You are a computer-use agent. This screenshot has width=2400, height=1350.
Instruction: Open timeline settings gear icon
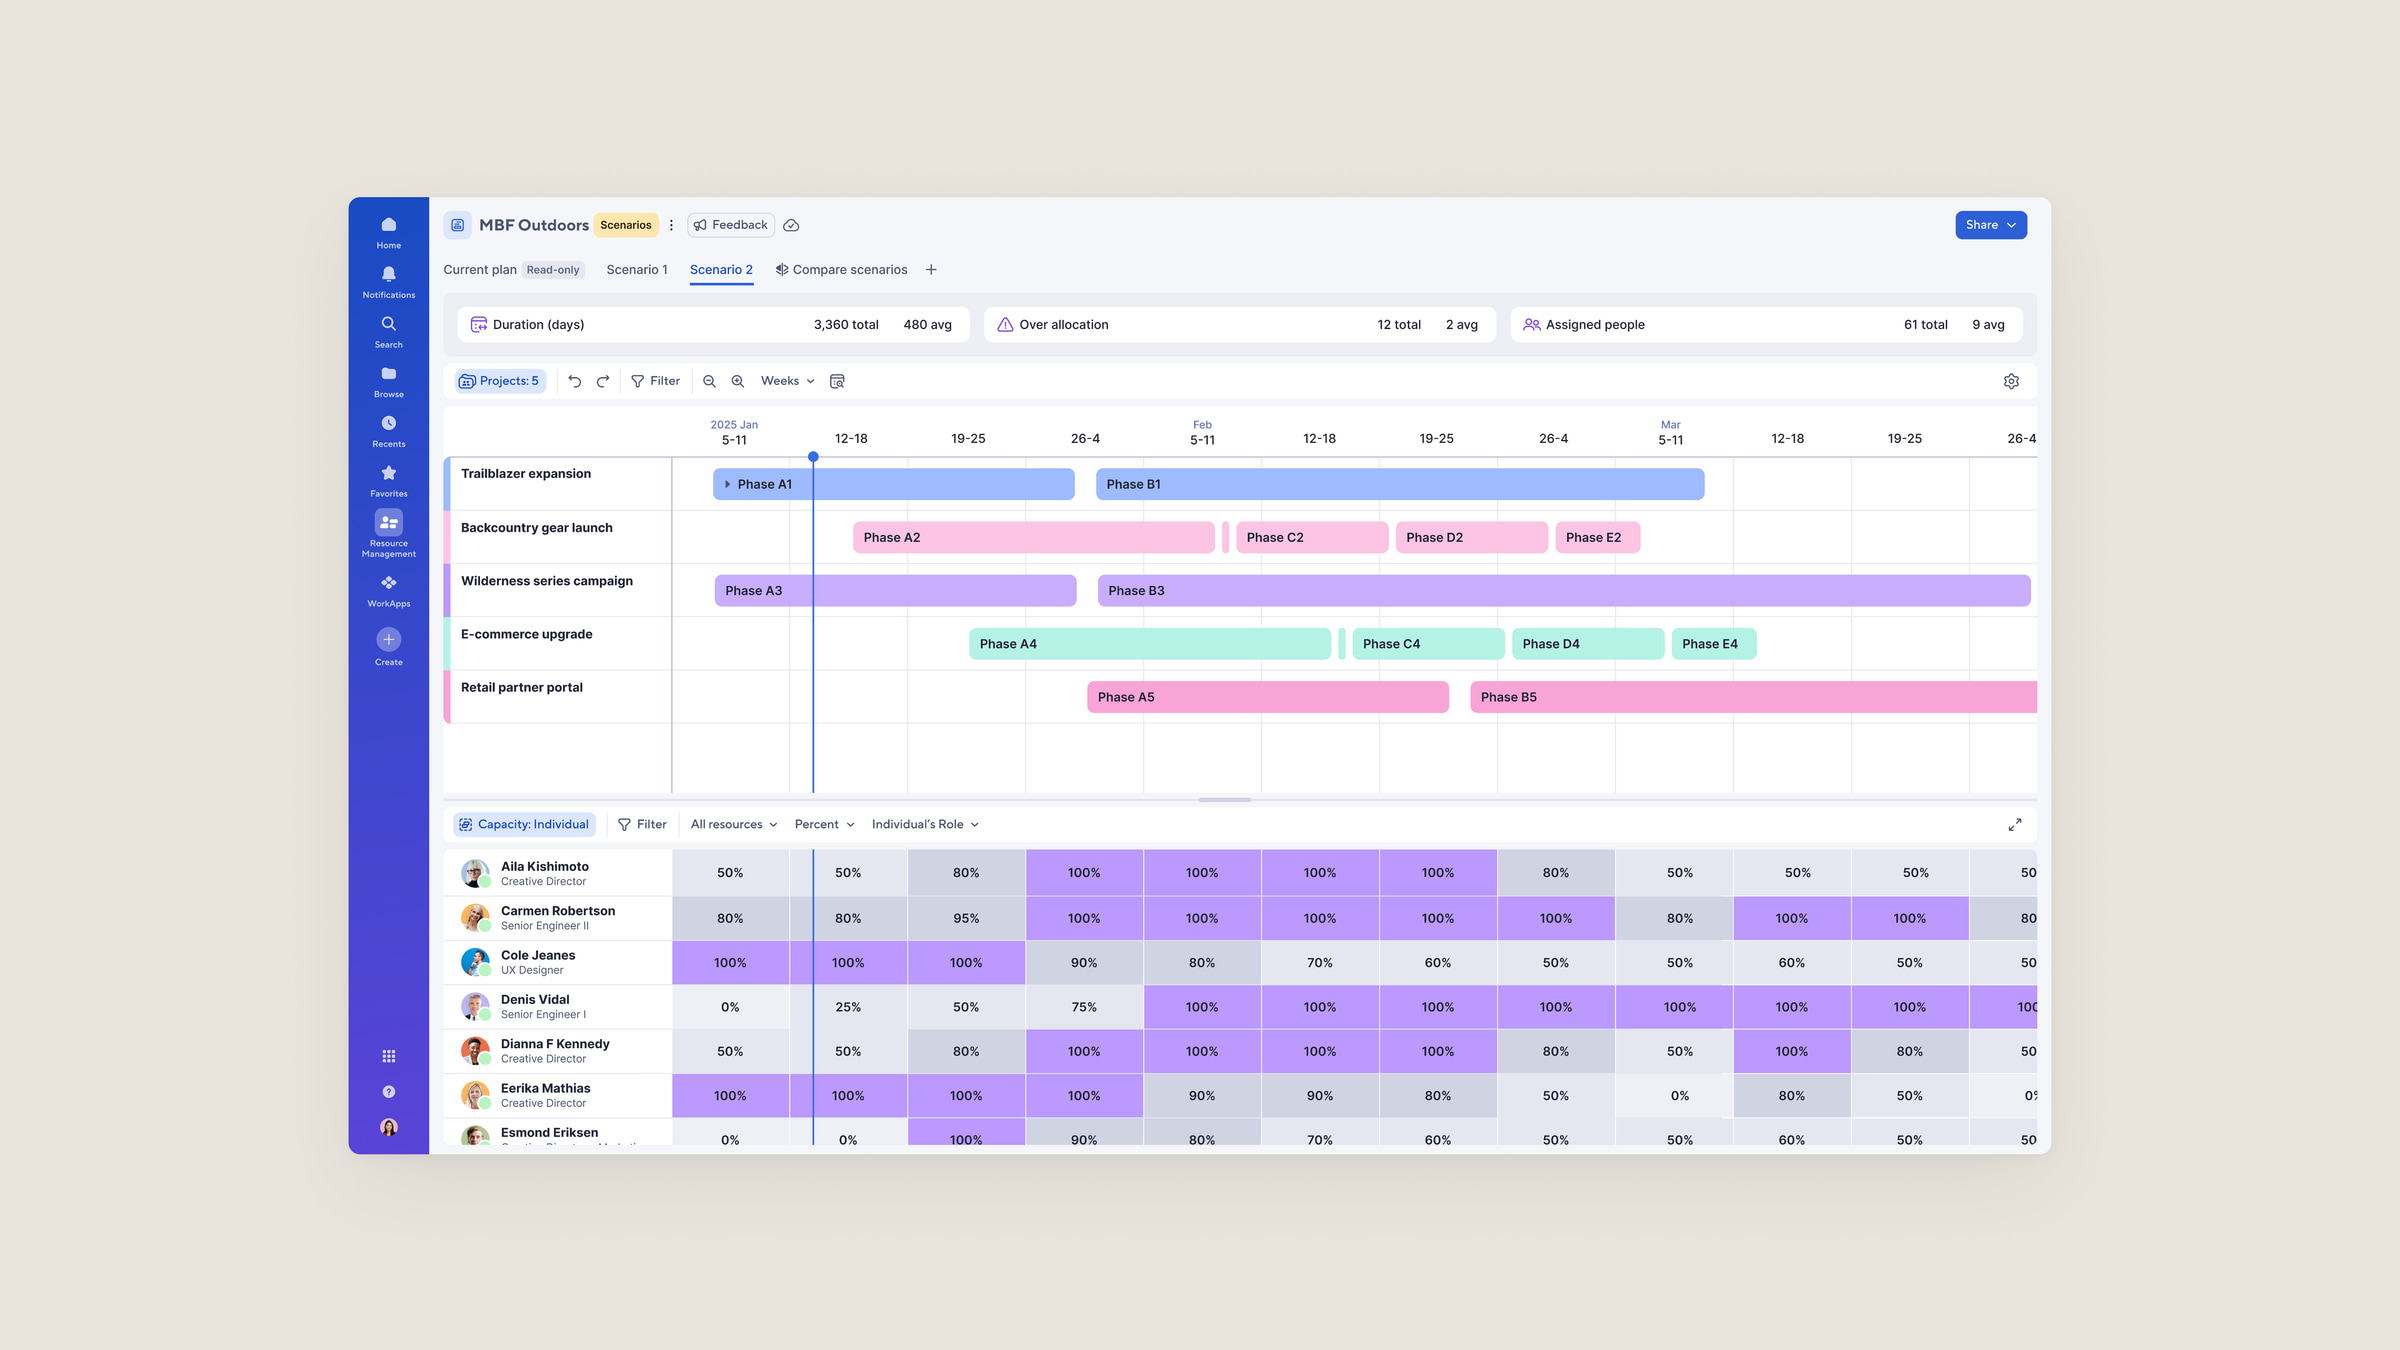coord(2011,381)
